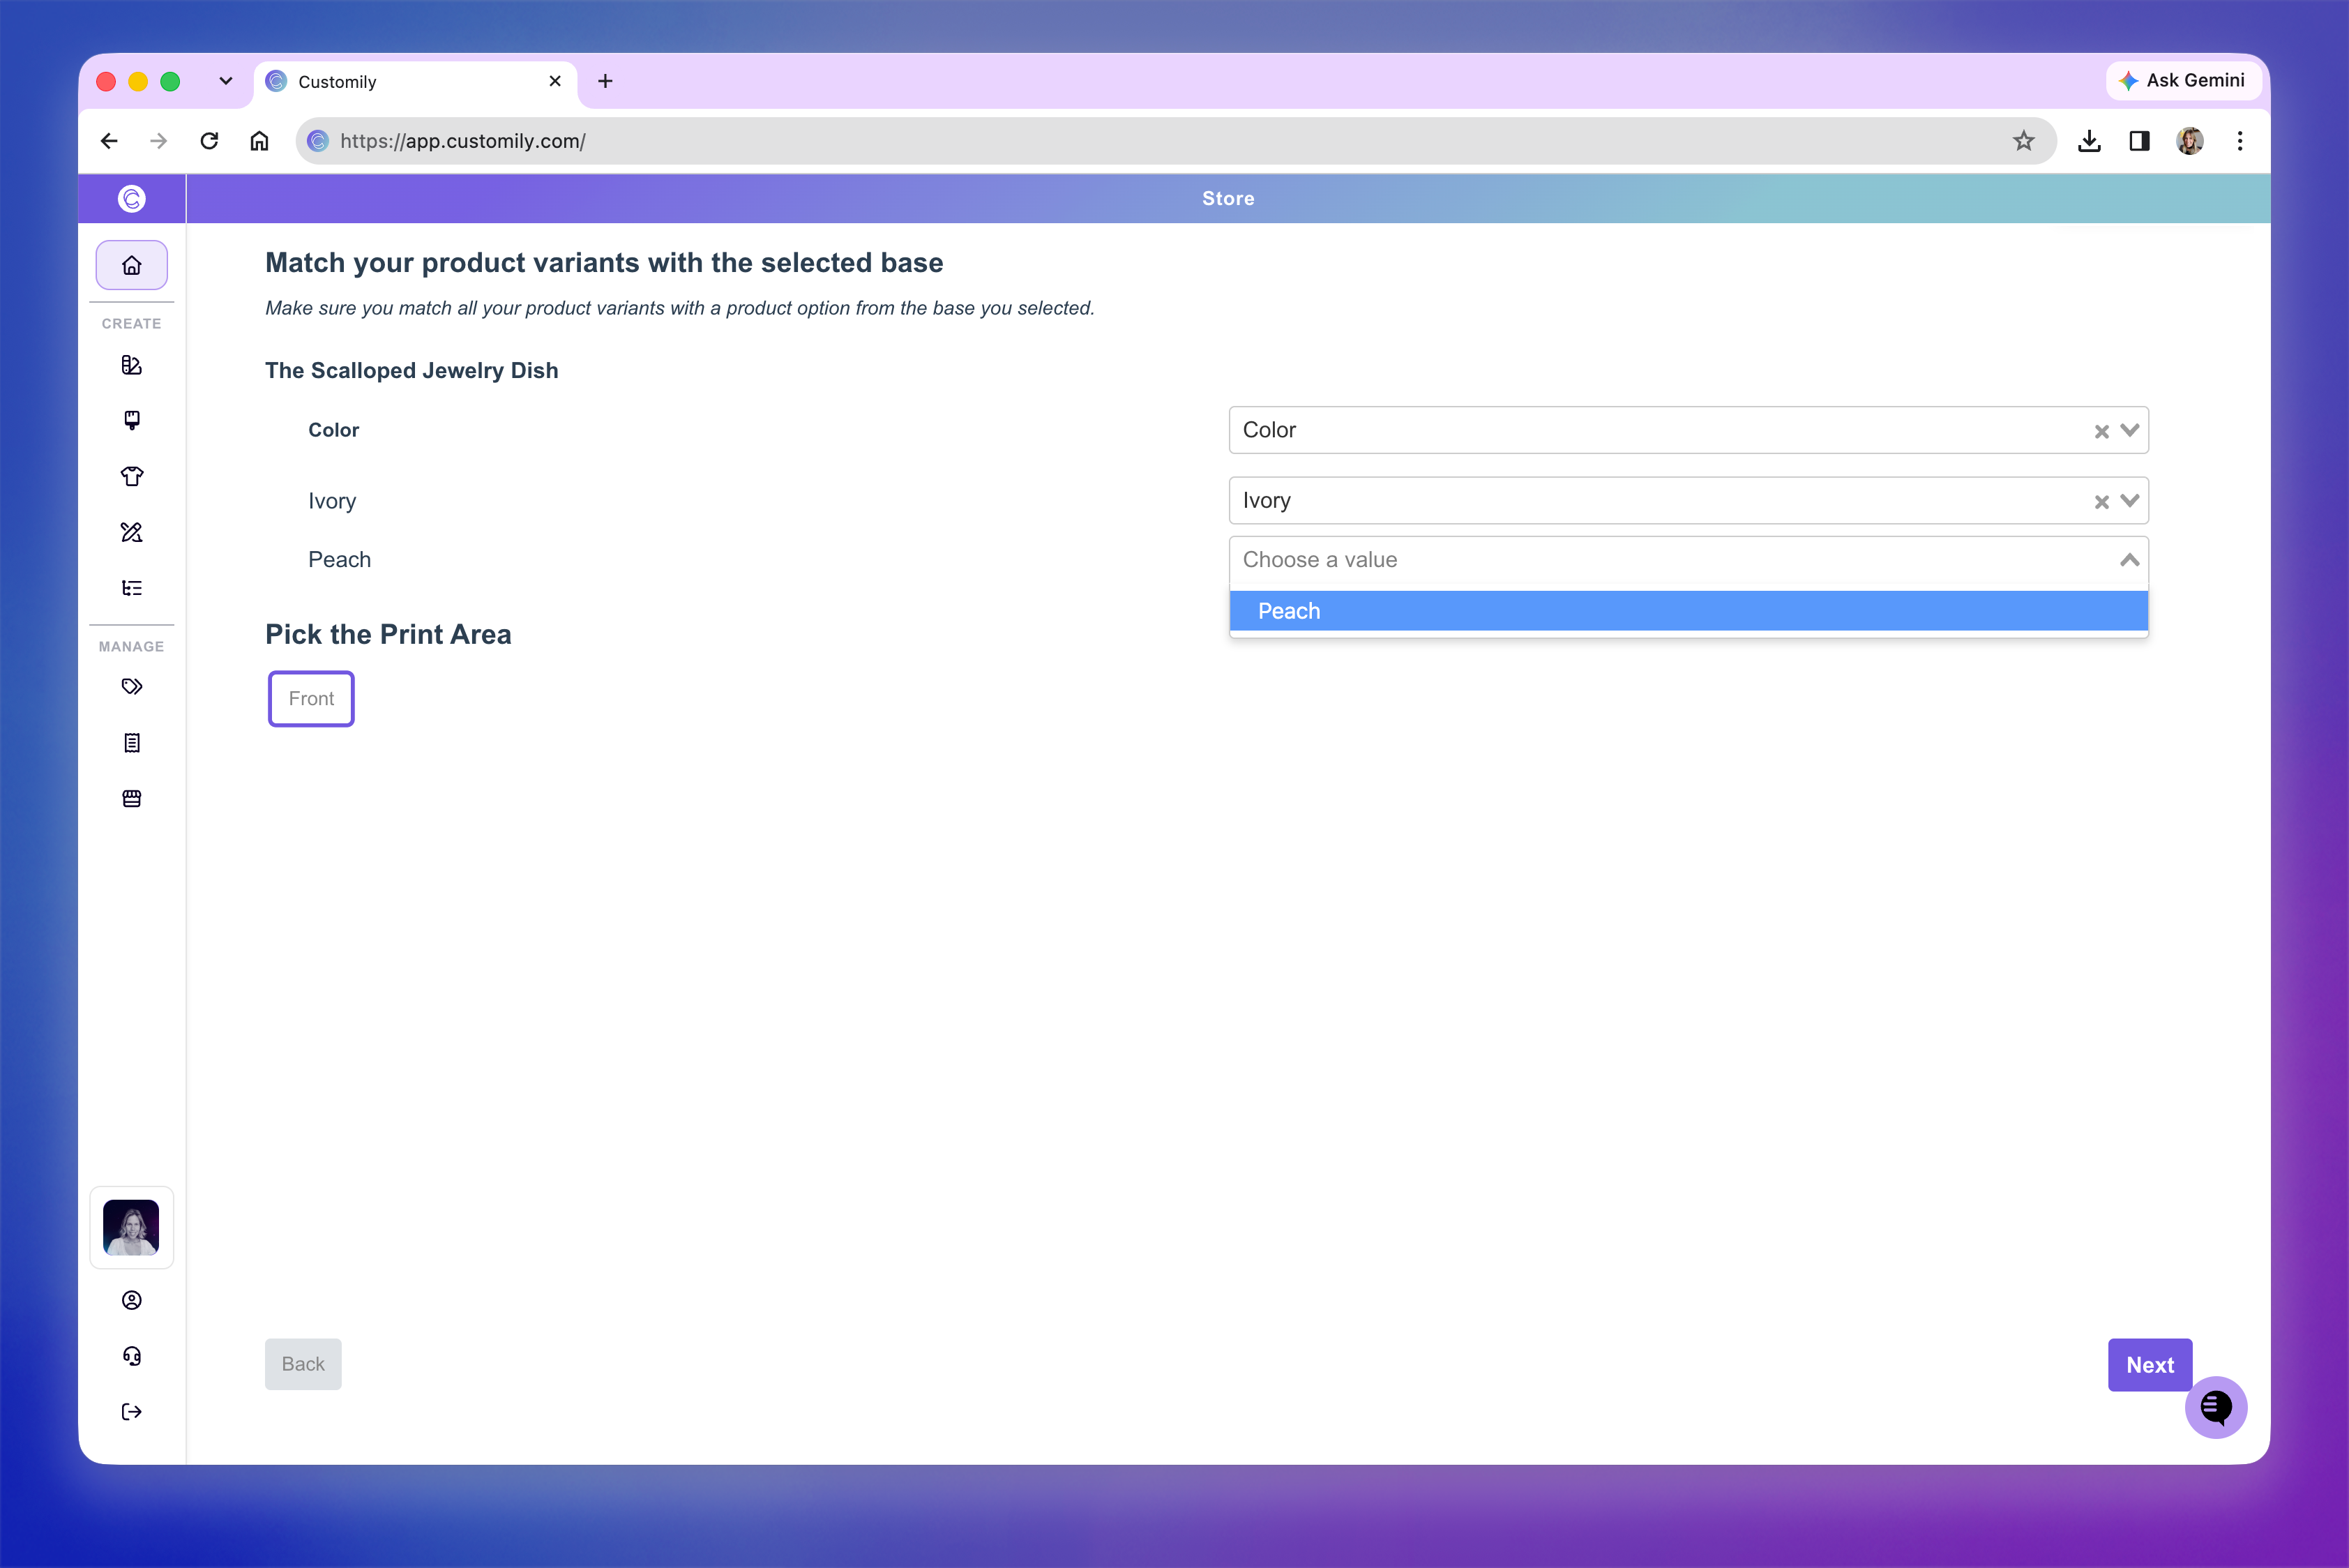
Task: Open the Home icon in sidebar
Action: point(131,265)
